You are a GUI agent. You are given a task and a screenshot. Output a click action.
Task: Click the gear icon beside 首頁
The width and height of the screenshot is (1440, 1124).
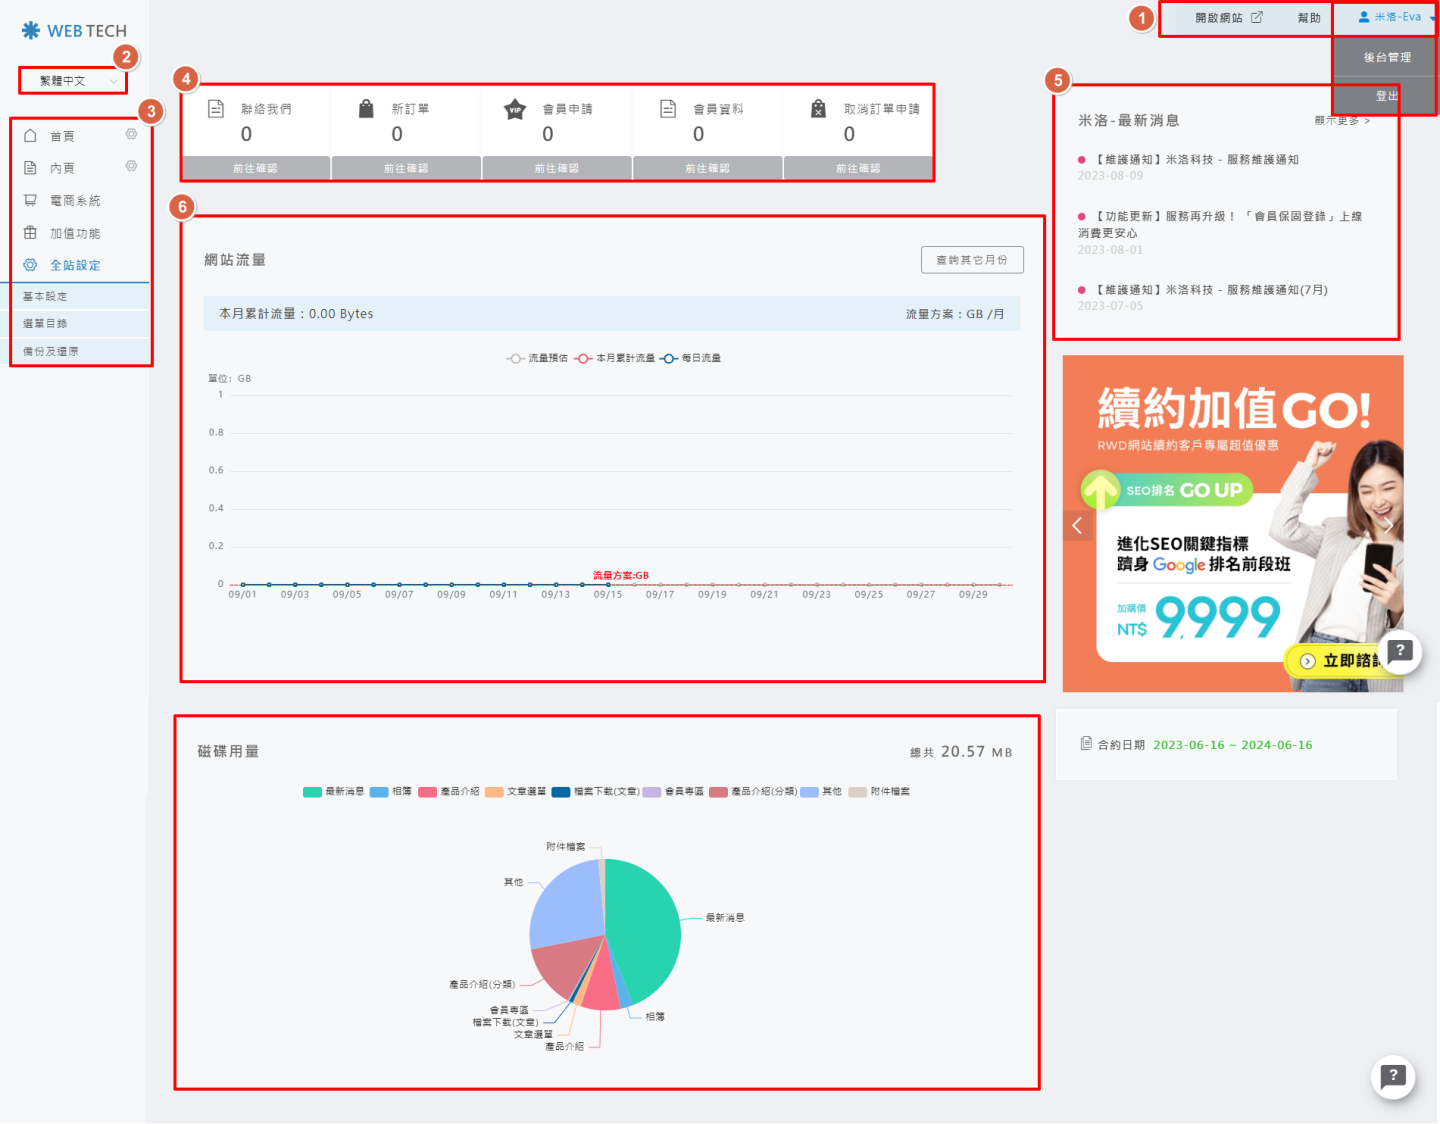131,134
